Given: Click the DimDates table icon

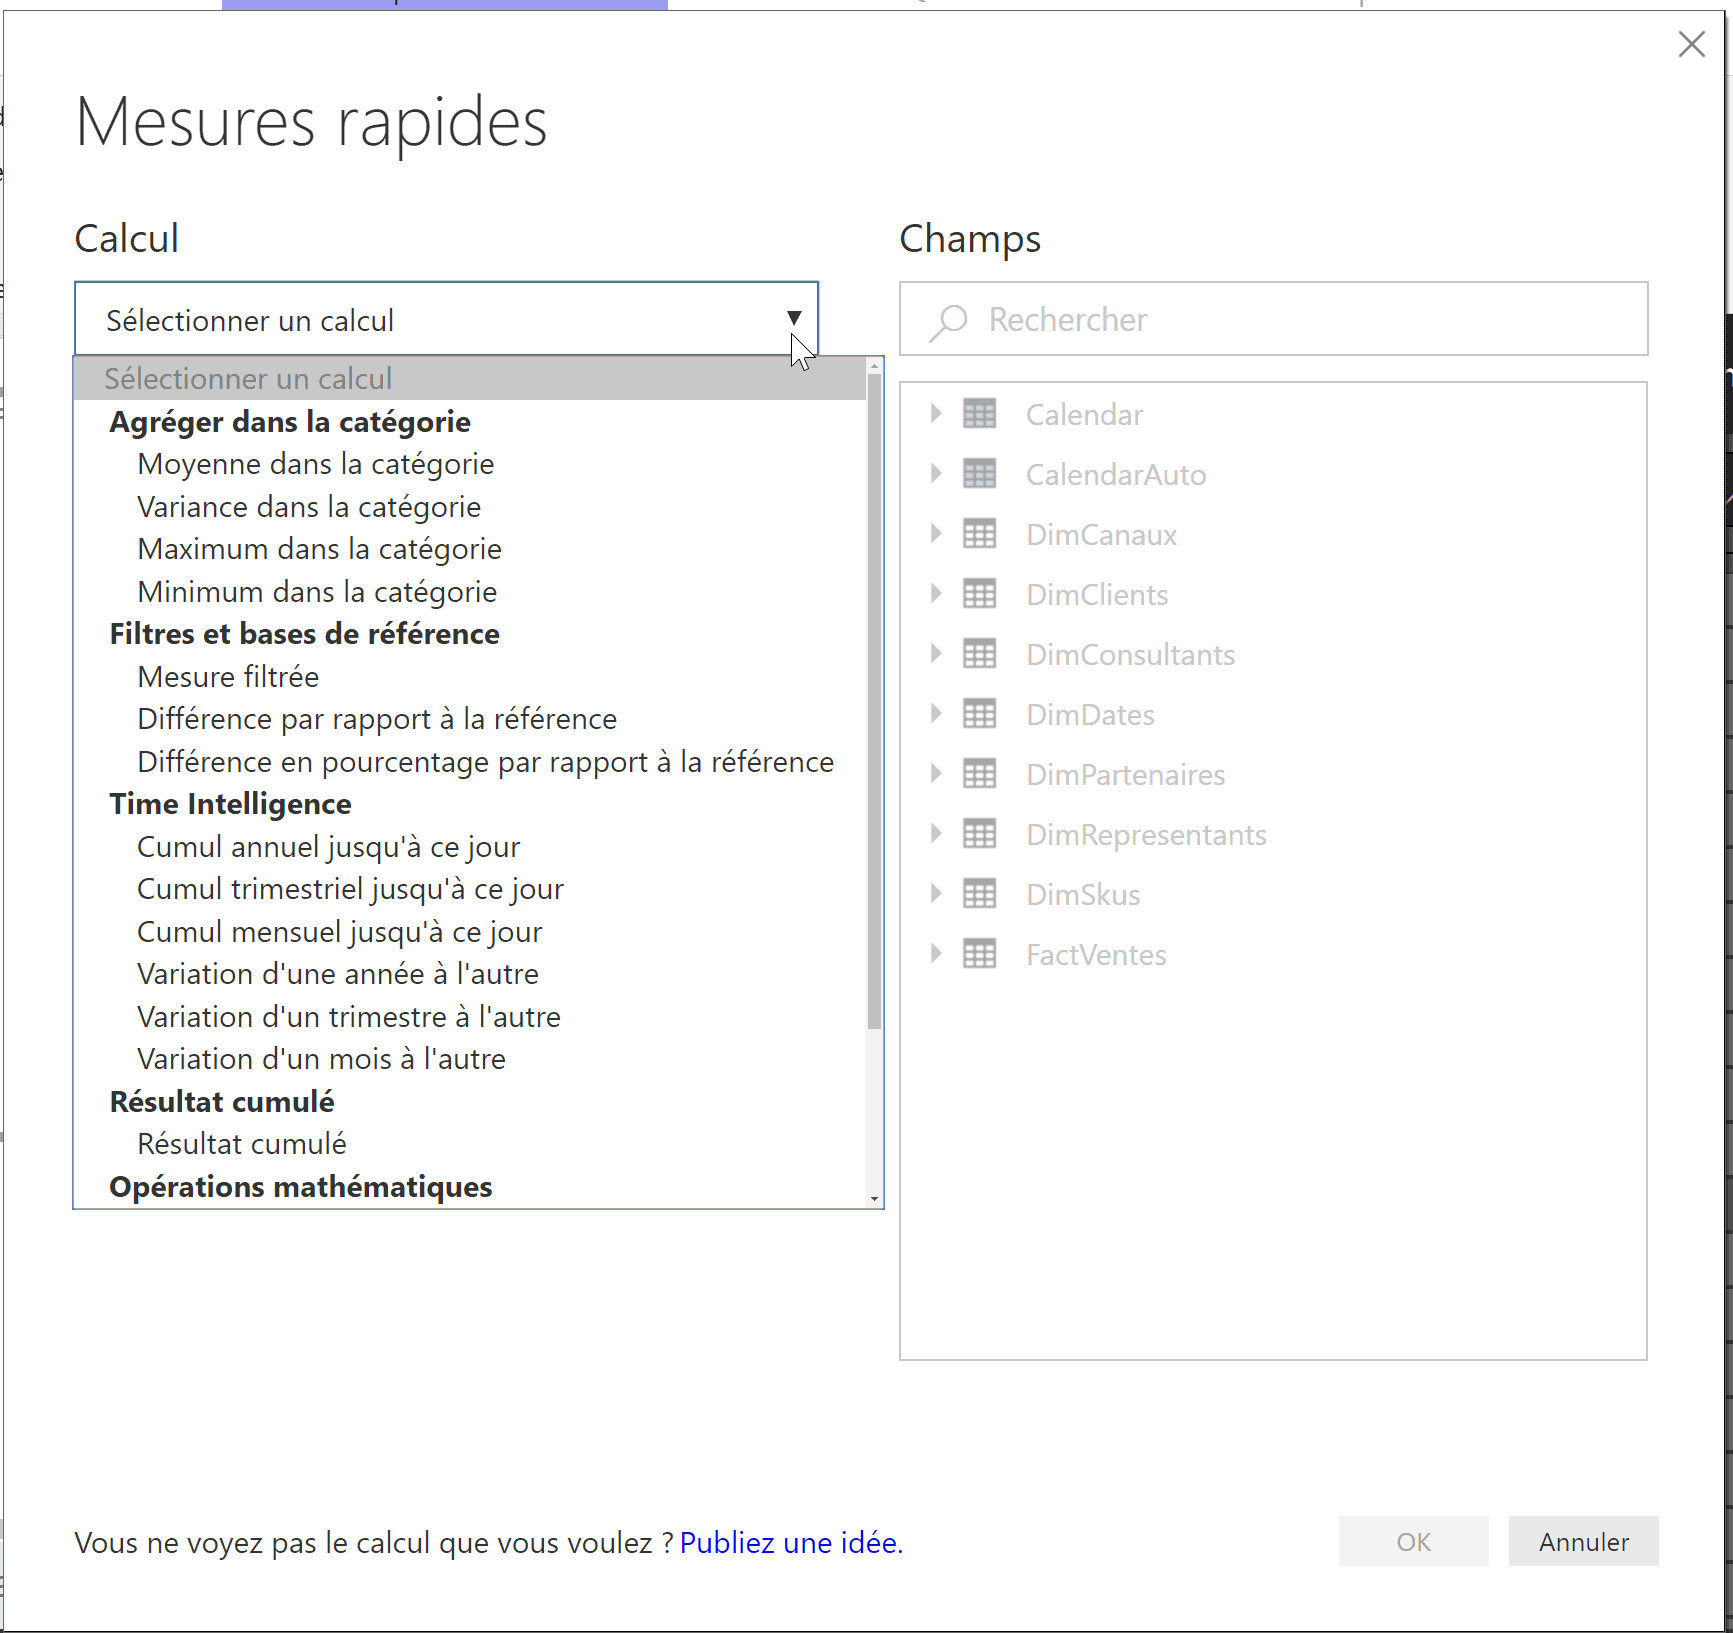Looking at the screenshot, I should coord(979,715).
